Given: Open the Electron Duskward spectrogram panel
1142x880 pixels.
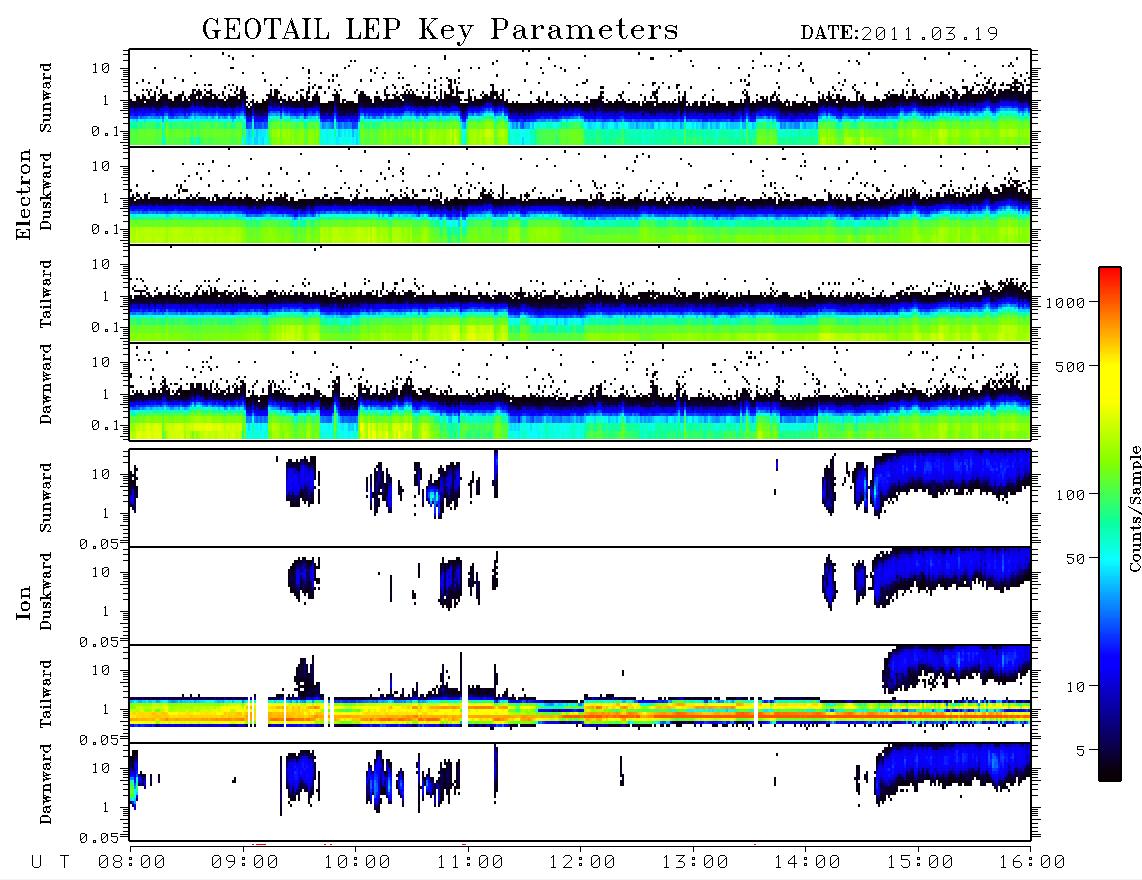Looking at the screenshot, I should (580, 195).
